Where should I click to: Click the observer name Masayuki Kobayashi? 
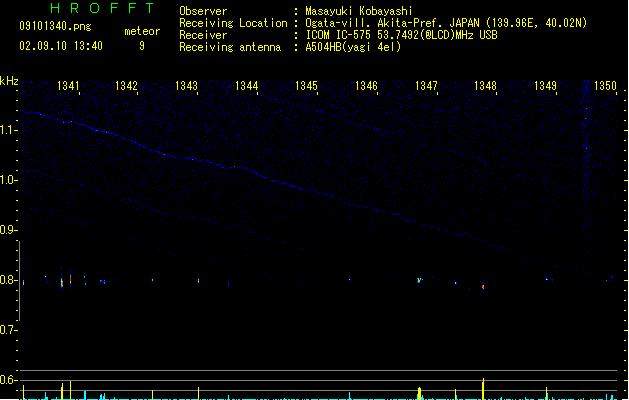pyautogui.click(x=359, y=11)
